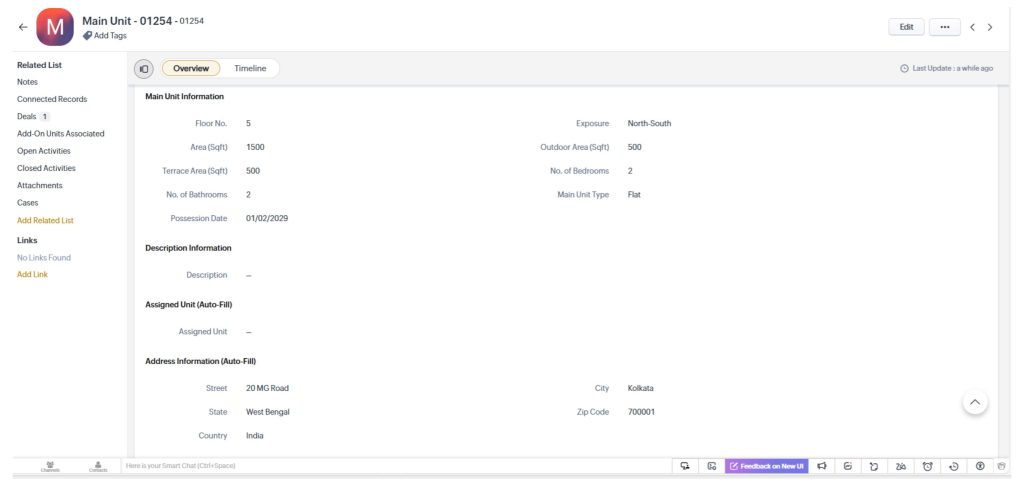
Task: Click the faded icon at the bottom-right corner
Action: tap(1002, 466)
